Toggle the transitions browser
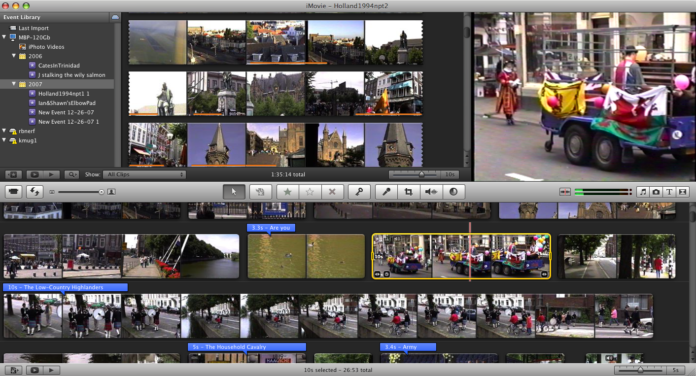This screenshot has height=376, width=696. click(683, 192)
